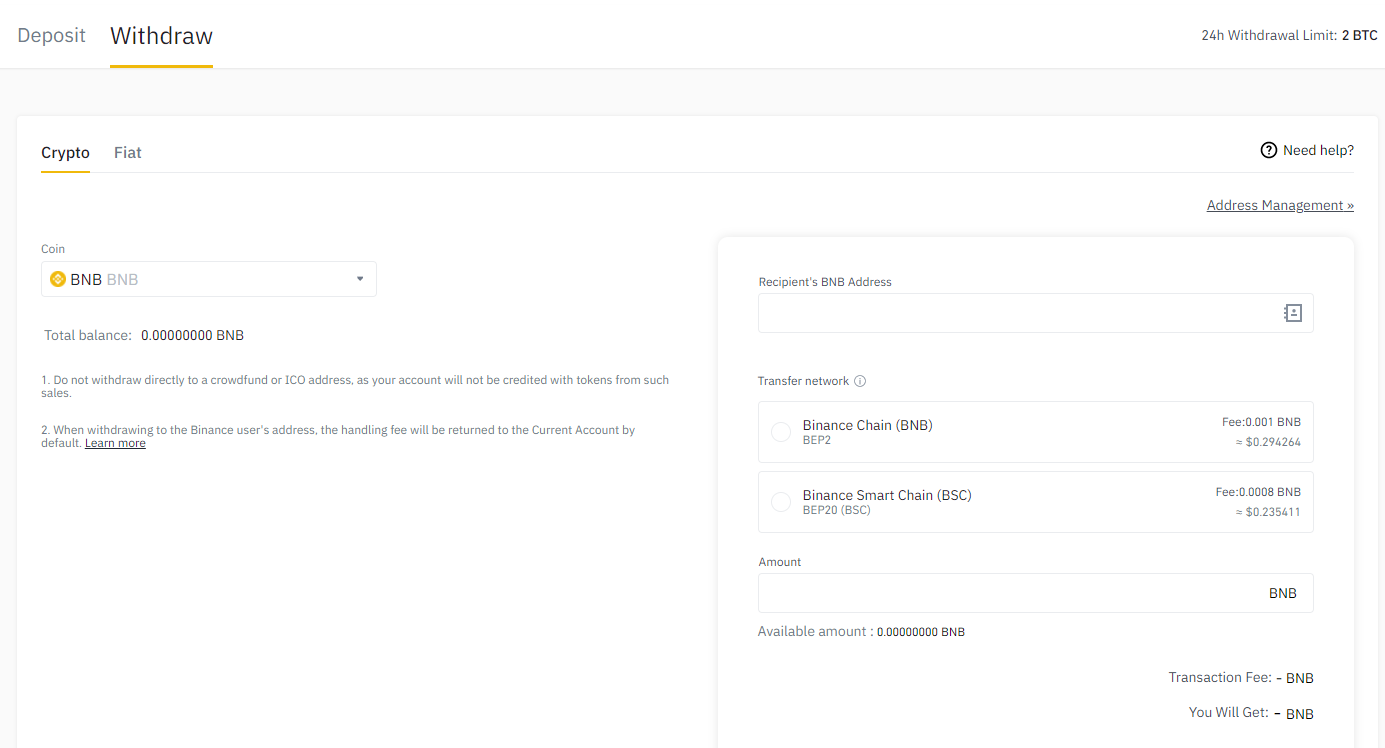Screen dimensions: 1385x748
Task: Follow the Learn more link
Action: pyautogui.click(x=115, y=443)
